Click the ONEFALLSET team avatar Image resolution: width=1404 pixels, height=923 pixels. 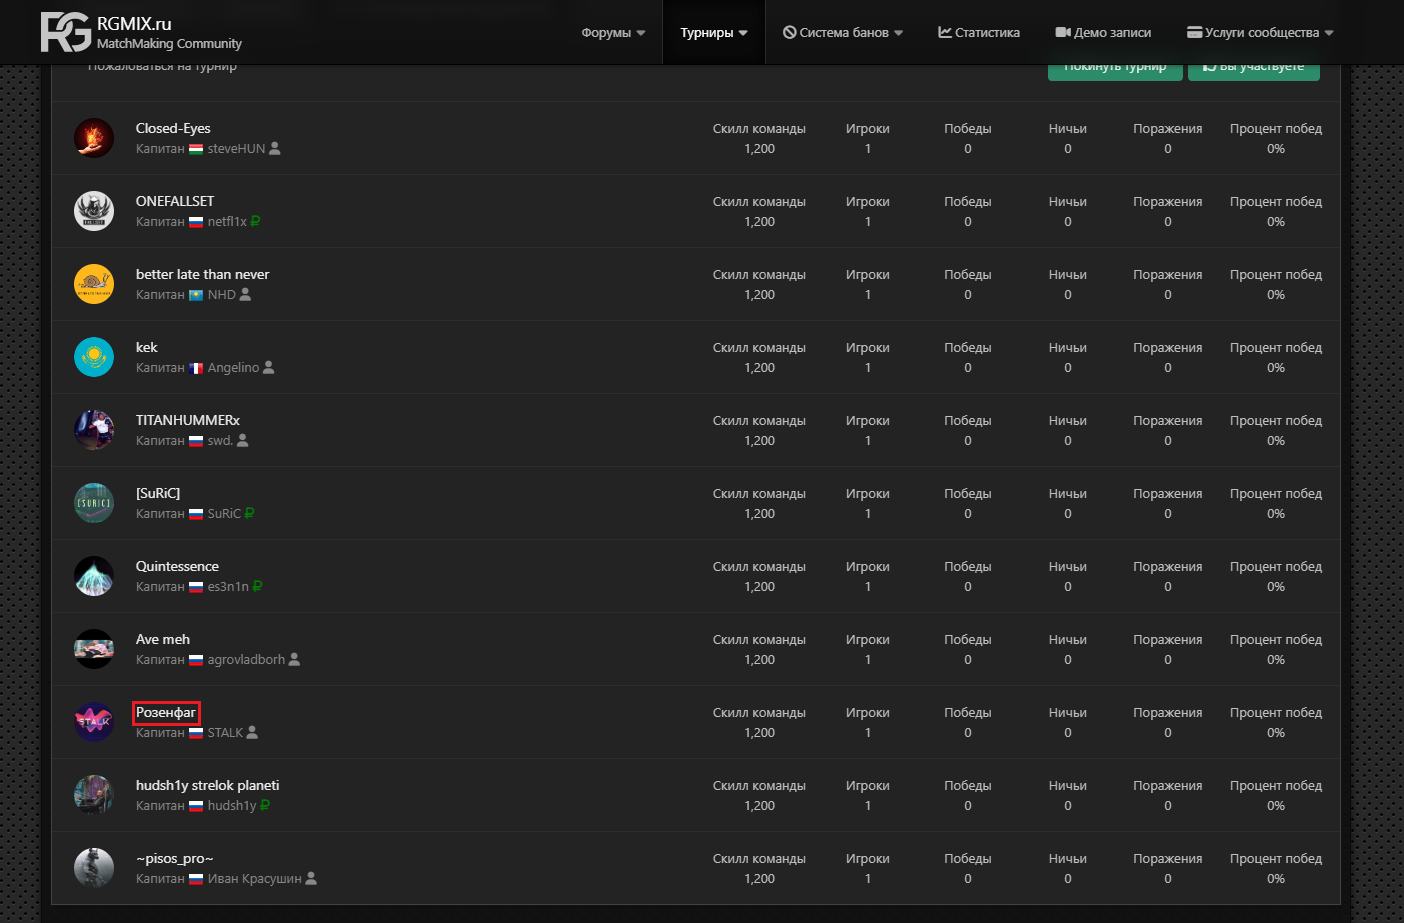(94, 211)
